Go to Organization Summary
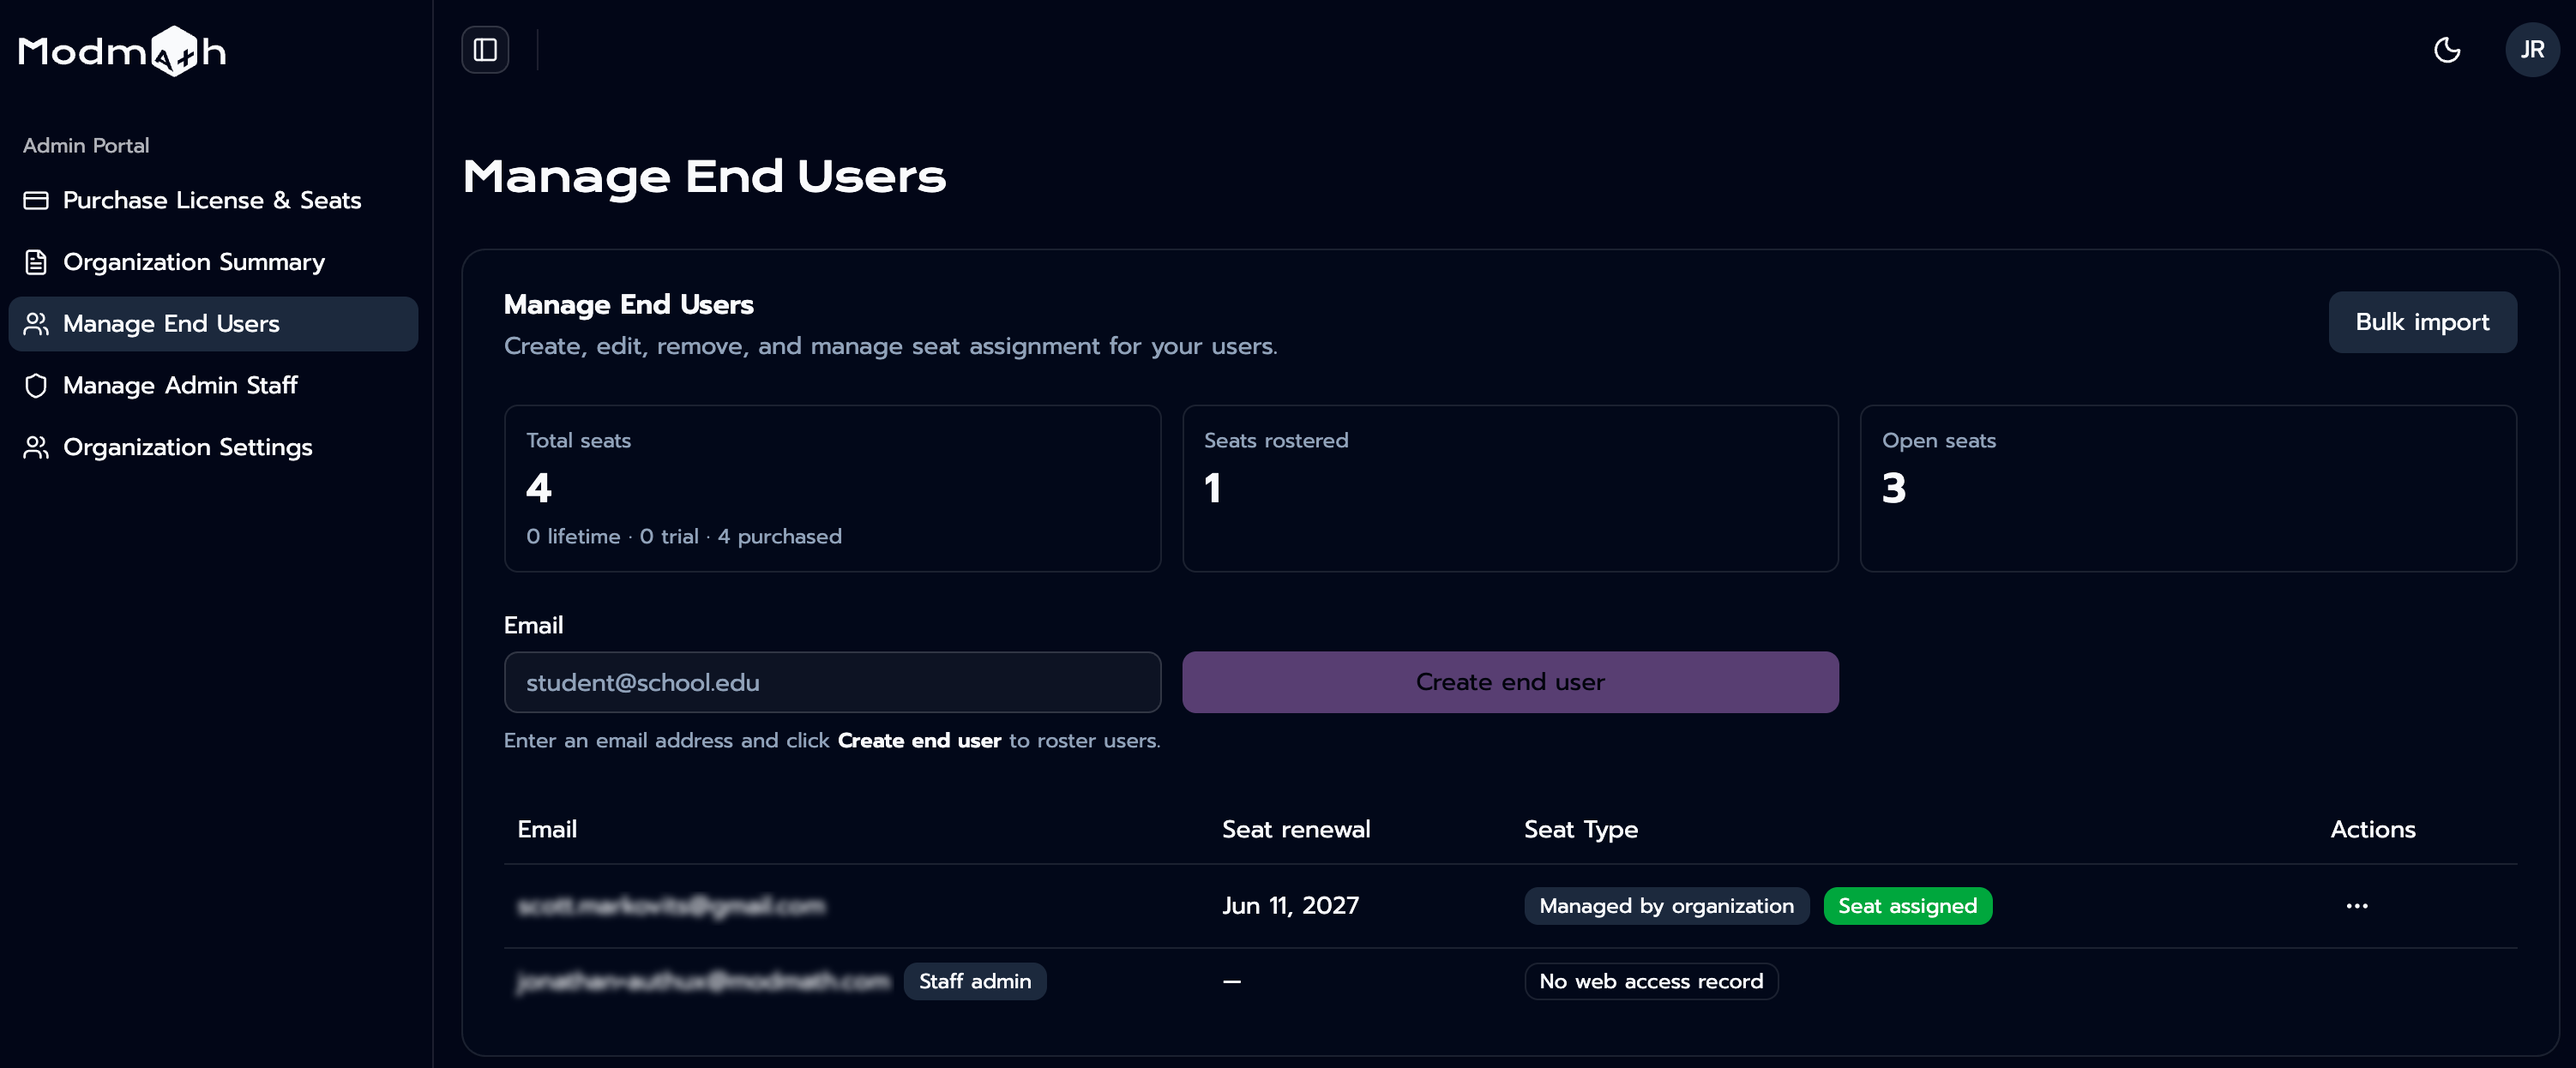2576x1068 pixels. click(x=213, y=262)
